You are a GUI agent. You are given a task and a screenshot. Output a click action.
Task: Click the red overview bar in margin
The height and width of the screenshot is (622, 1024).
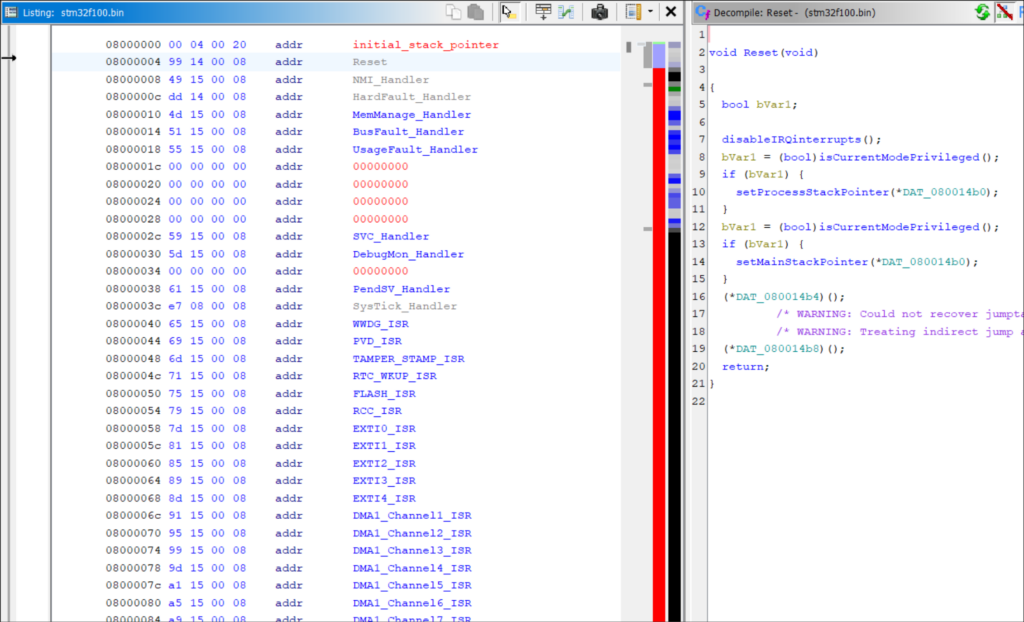point(659,350)
